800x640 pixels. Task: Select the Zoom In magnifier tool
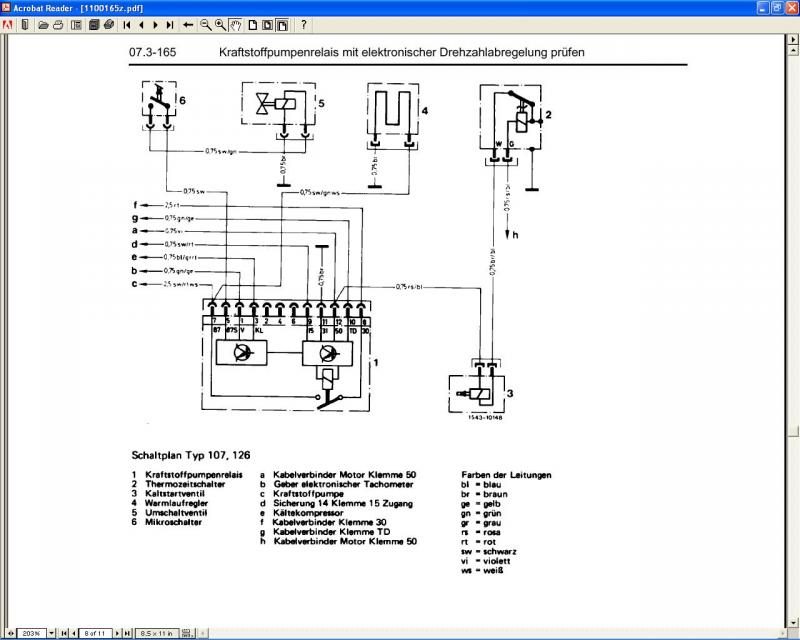click(220, 24)
